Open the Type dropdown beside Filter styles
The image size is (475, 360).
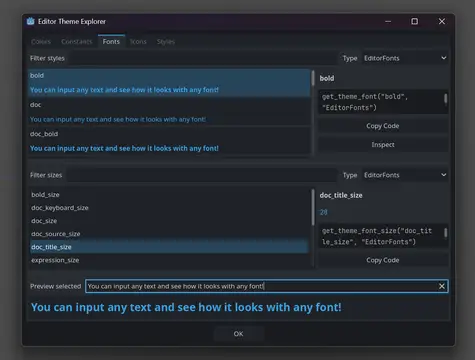click(405, 58)
